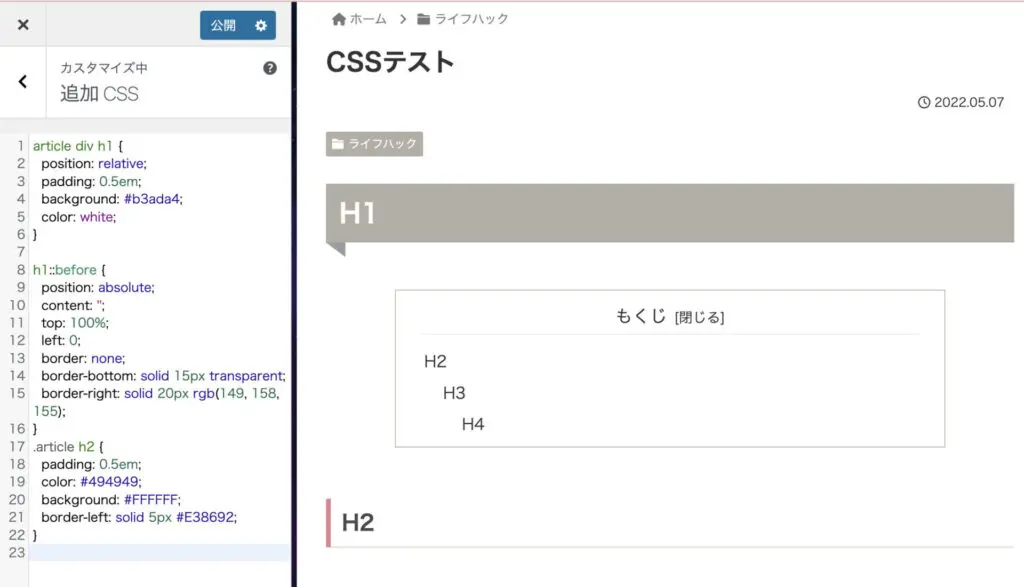Click the 'article div h1 {' selector line
Viewport: 1024px width, 587px height.
78,146
